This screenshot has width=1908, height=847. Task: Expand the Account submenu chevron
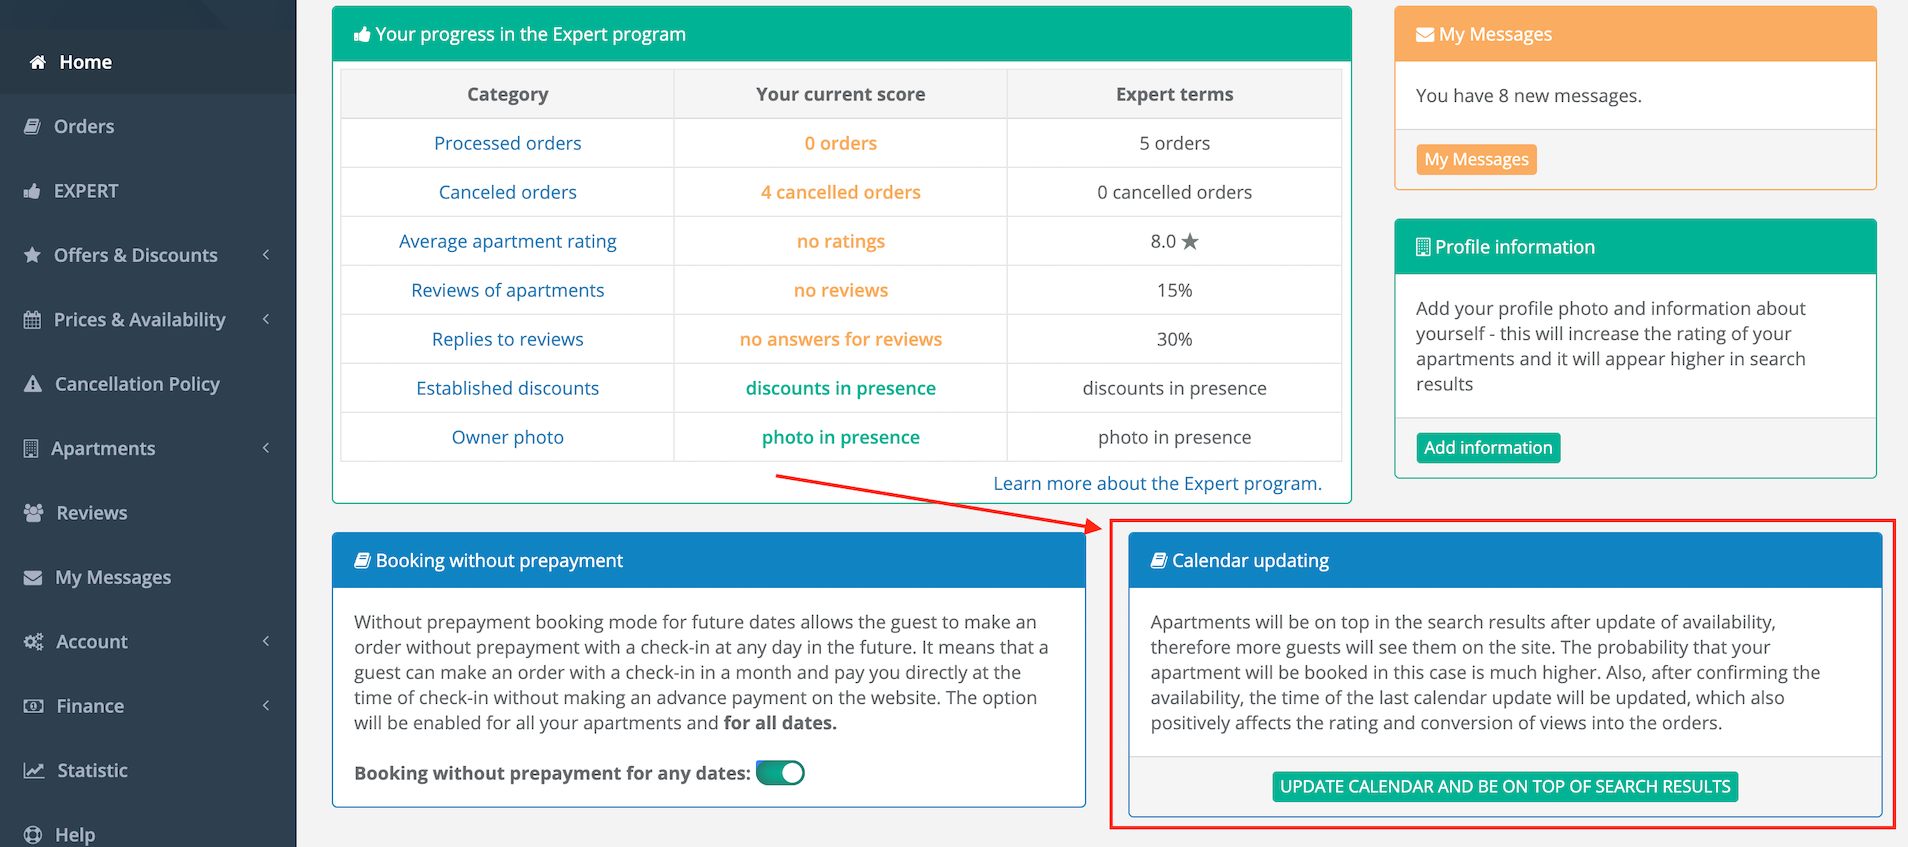coord(266,641)
